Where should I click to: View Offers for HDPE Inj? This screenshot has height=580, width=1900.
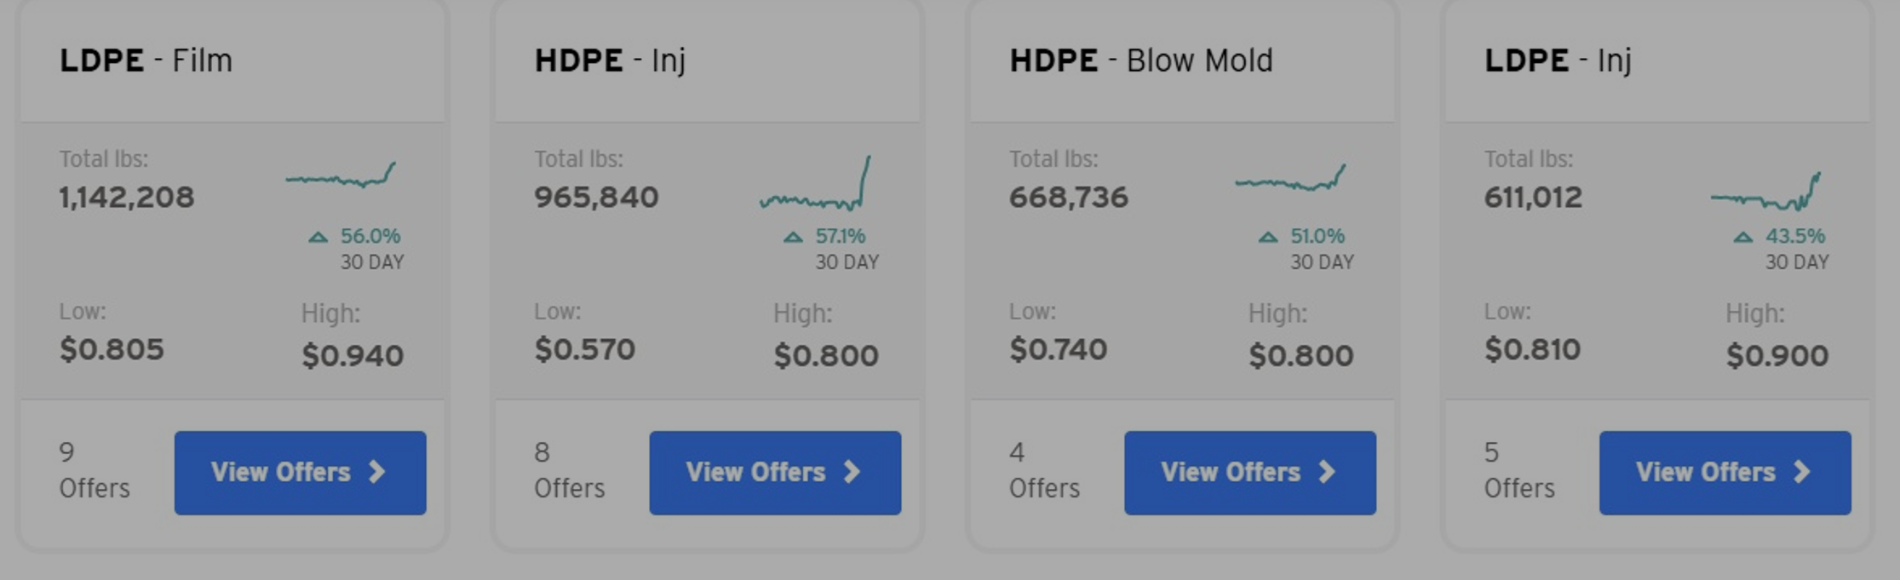click(x=775, y=473)
